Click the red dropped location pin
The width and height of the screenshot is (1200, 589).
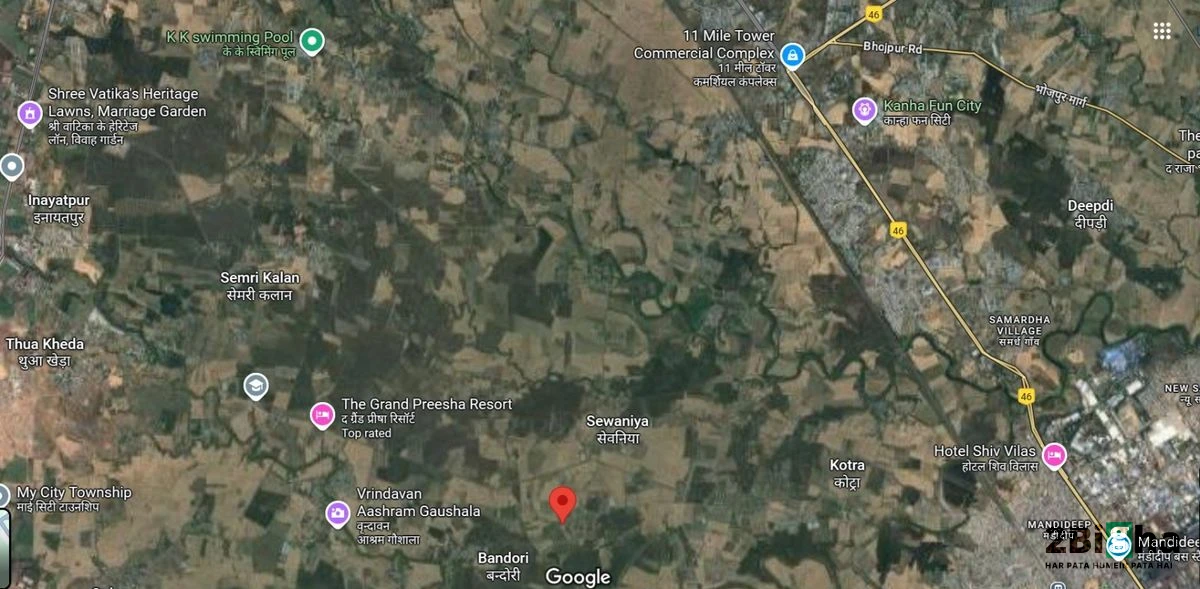coord(563,505)
